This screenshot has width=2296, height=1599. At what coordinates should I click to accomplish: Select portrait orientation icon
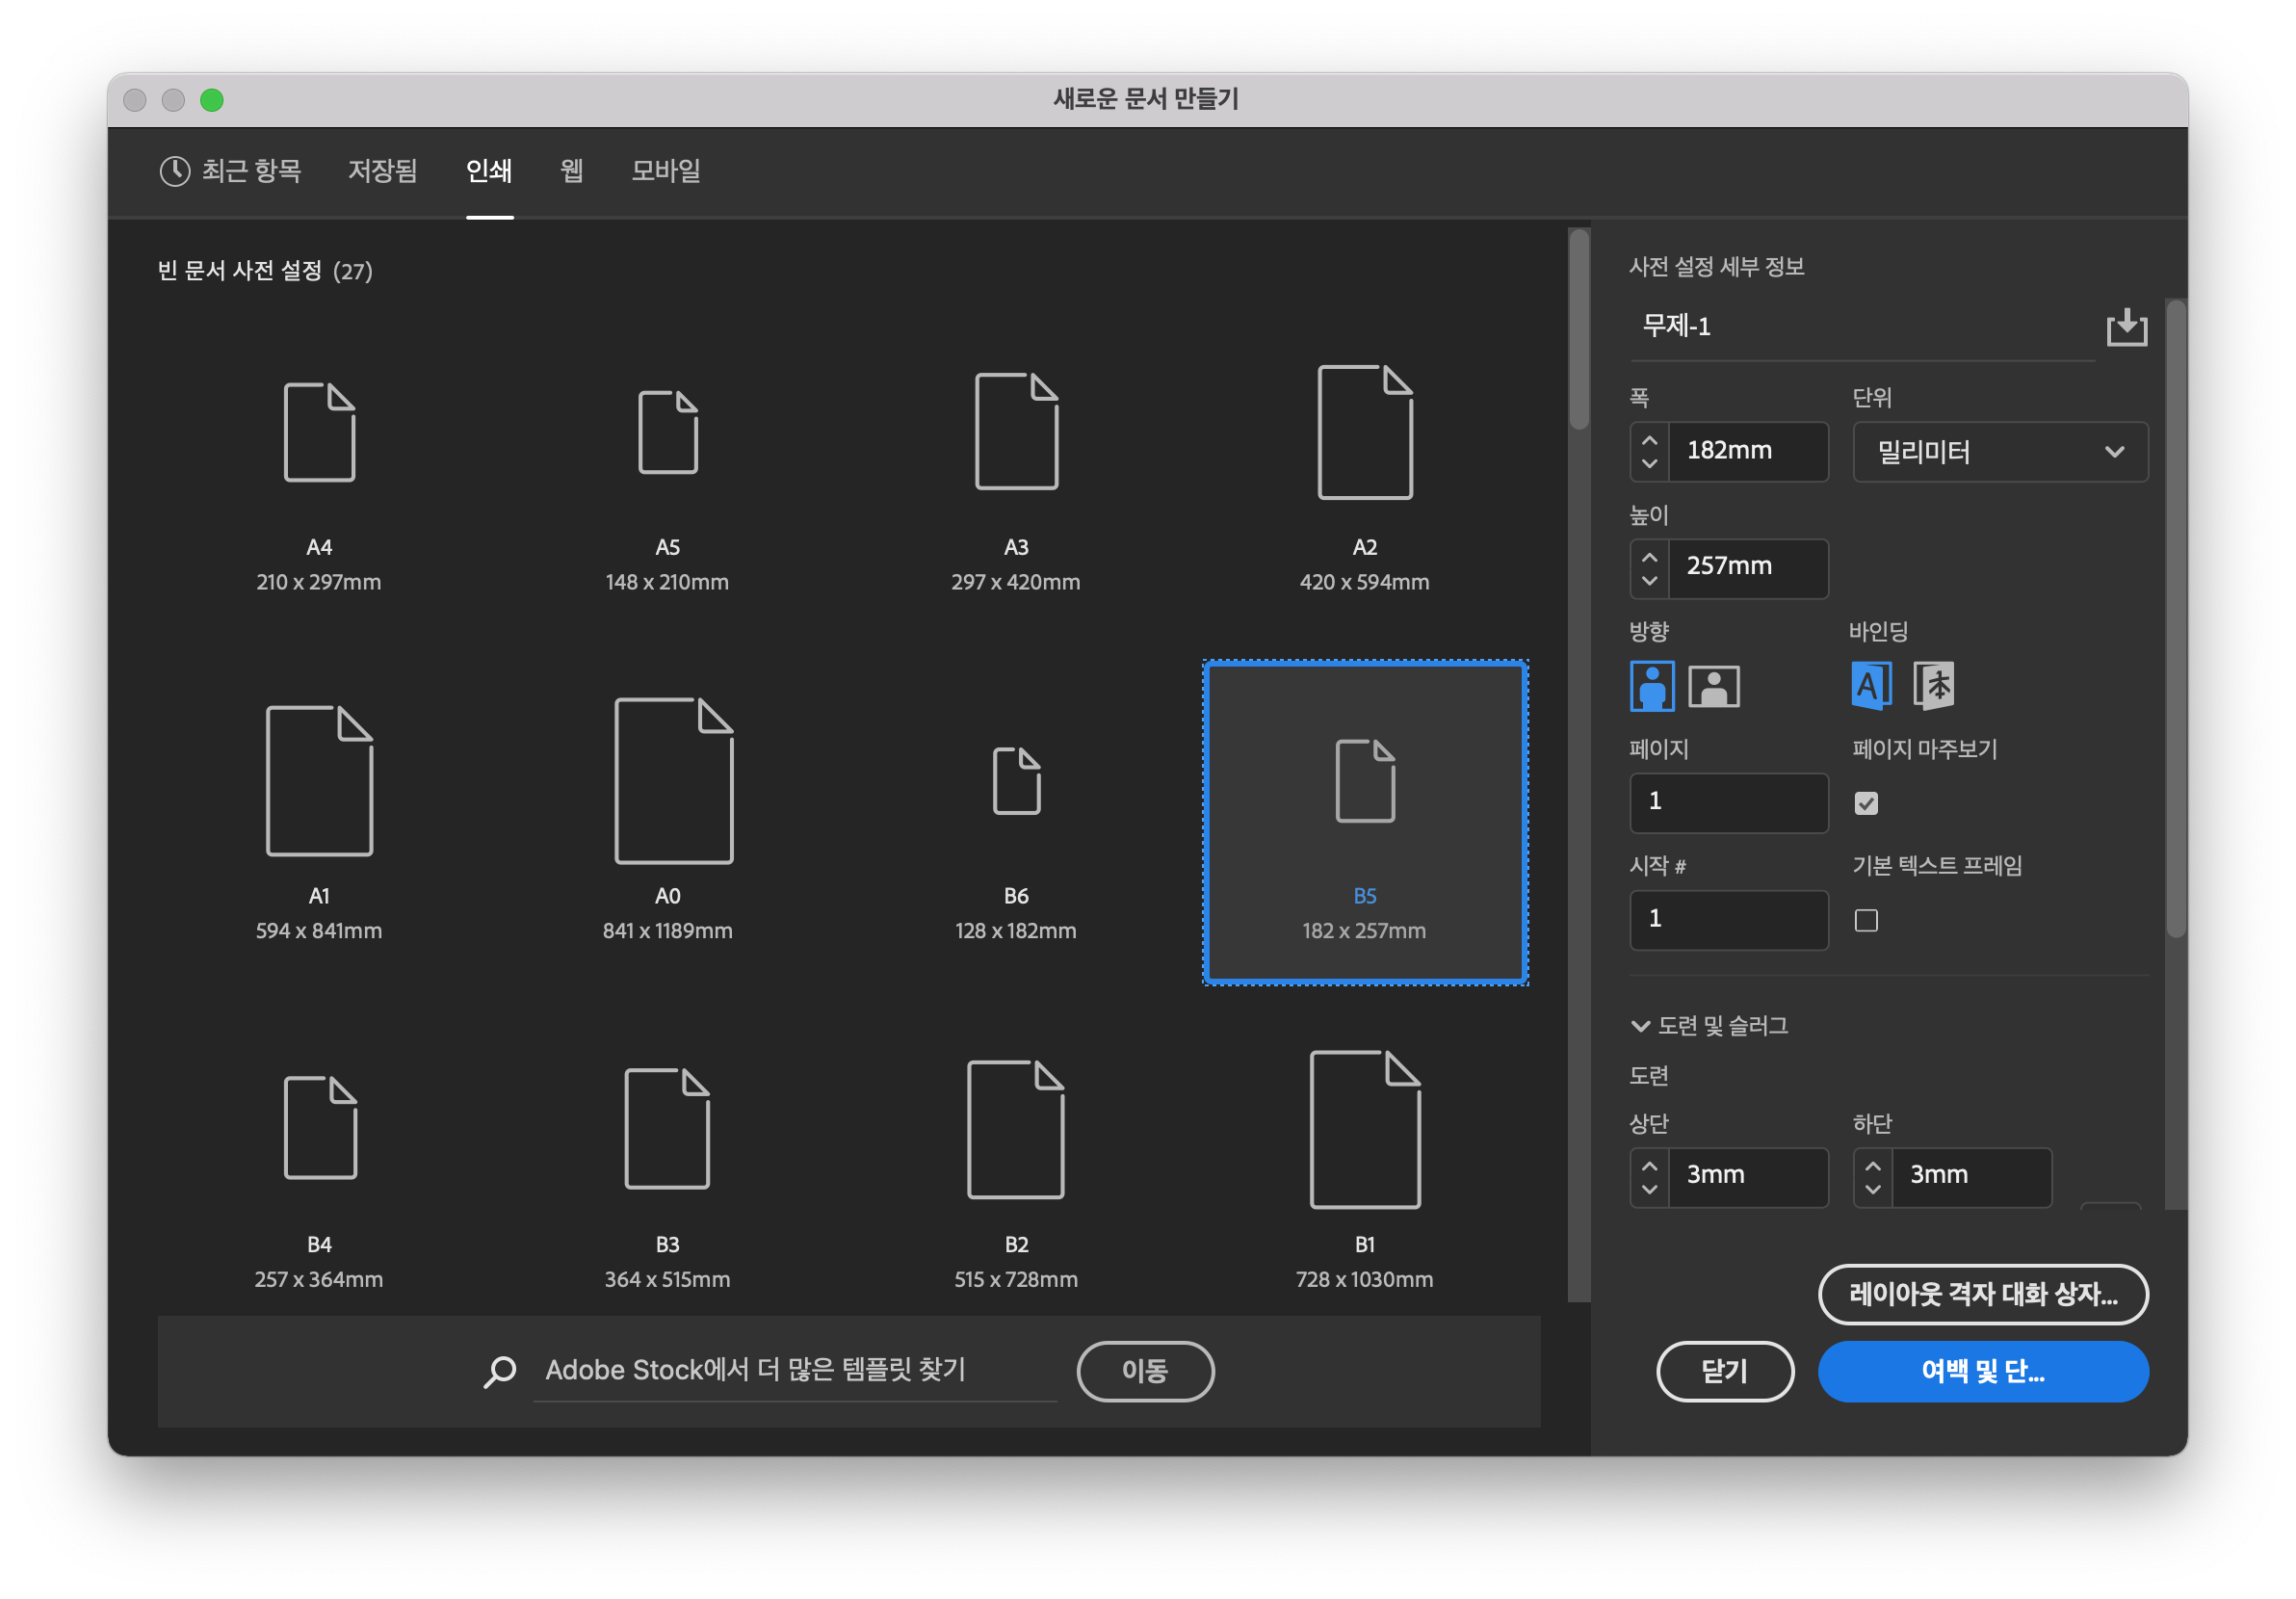1652,687
